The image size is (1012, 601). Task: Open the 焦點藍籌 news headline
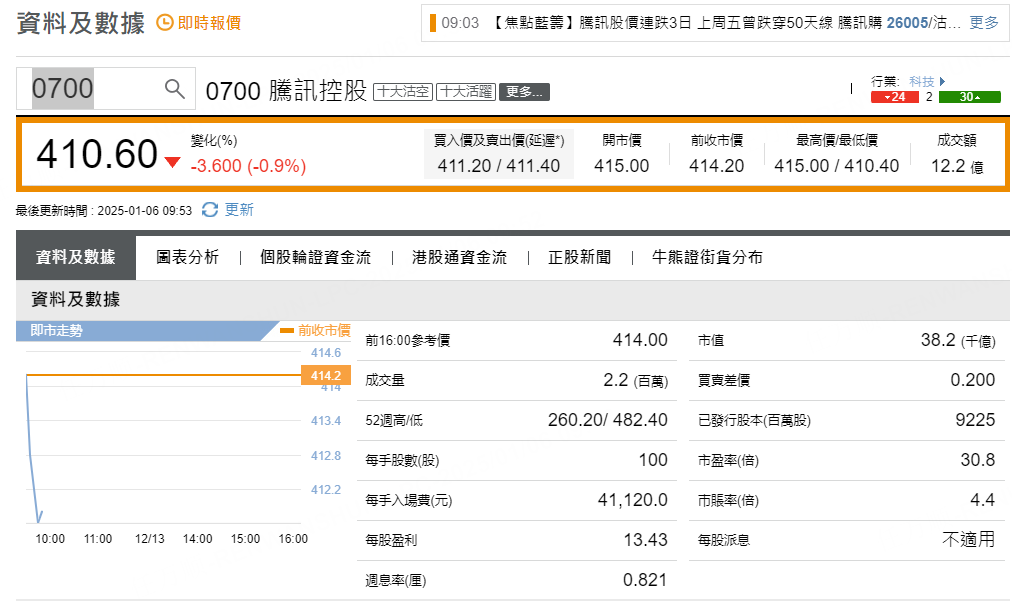pyautogui.click(x=727, y=23)
